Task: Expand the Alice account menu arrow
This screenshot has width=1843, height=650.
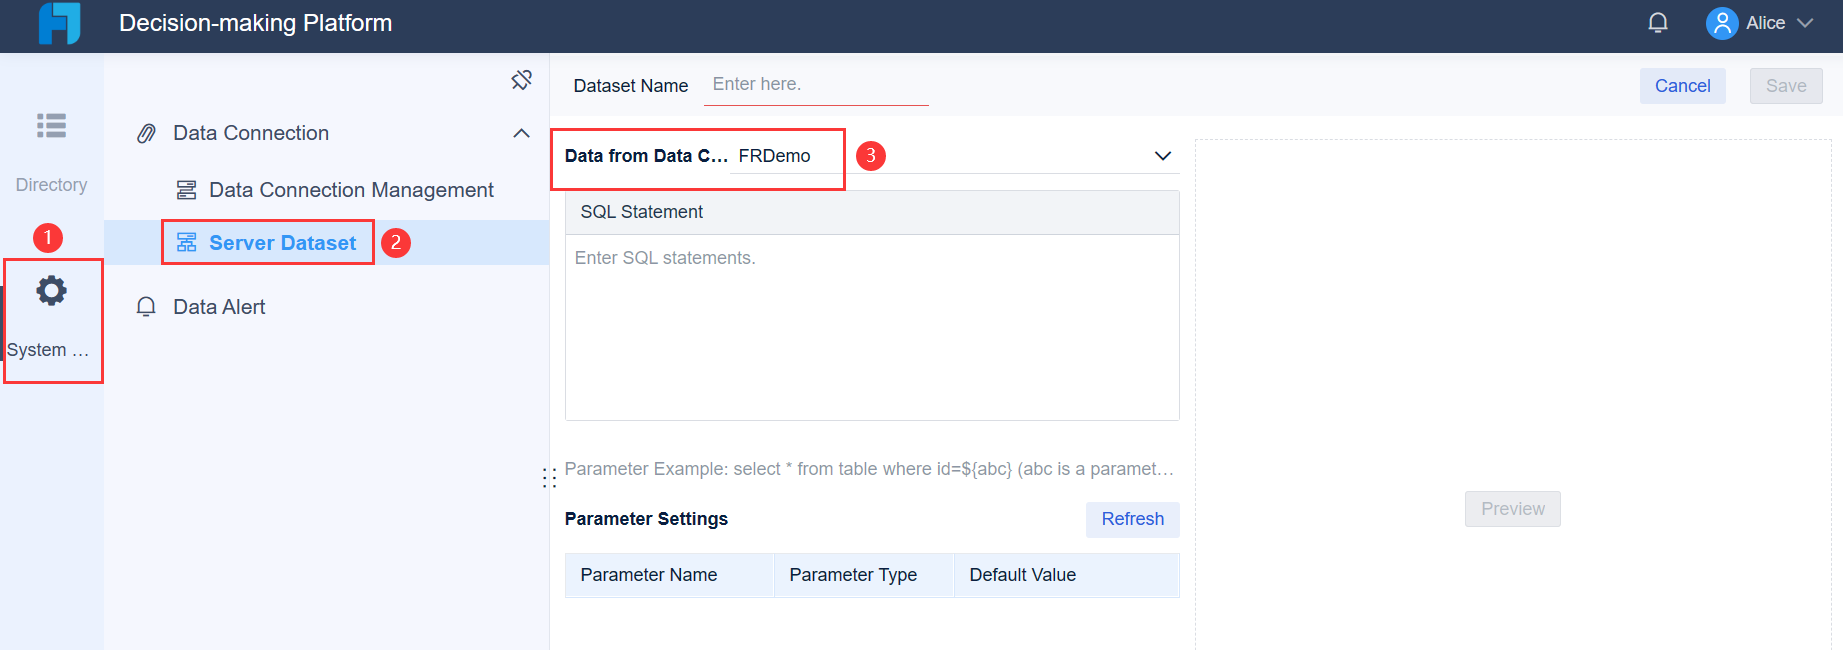Action: (1805, 23)
